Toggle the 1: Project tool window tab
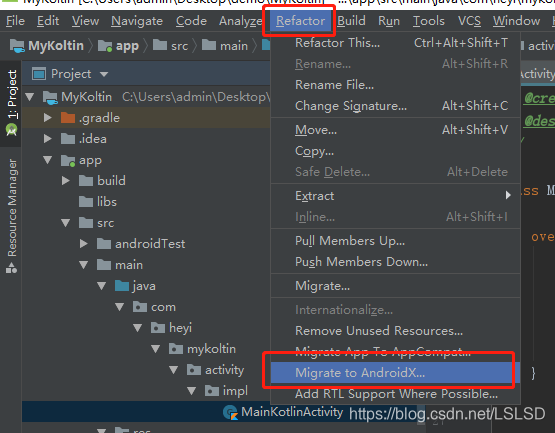This screenshot has height=433, width=555. click(11, 103)
